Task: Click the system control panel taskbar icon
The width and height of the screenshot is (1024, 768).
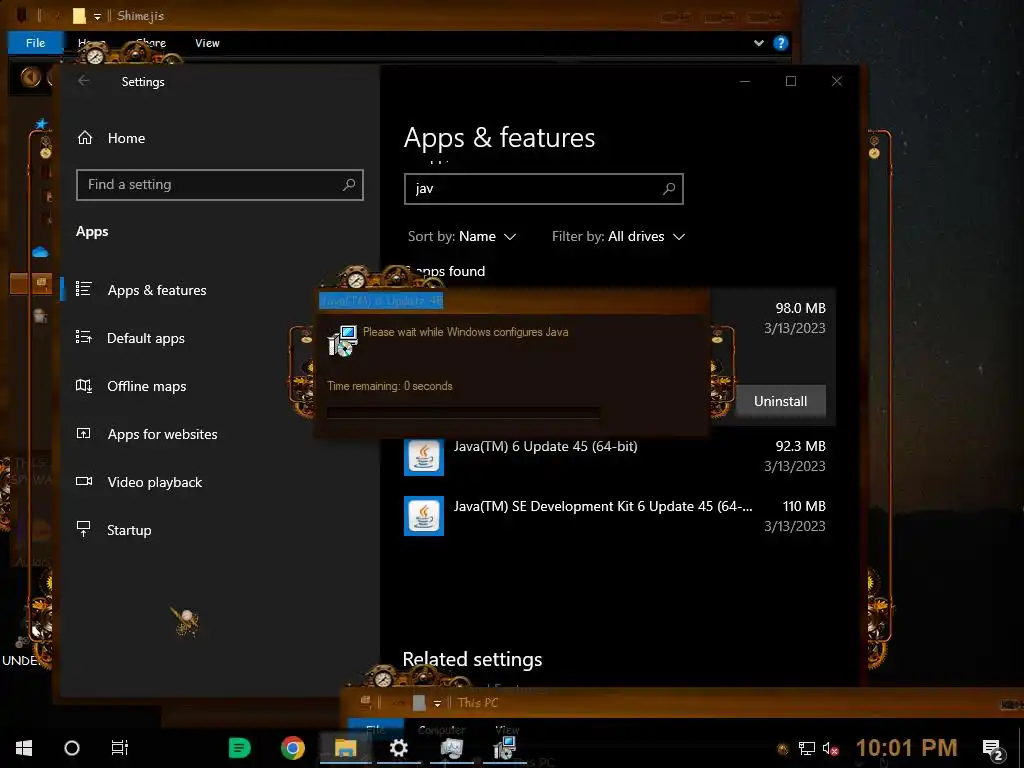Action: click(x=451, y=748)
